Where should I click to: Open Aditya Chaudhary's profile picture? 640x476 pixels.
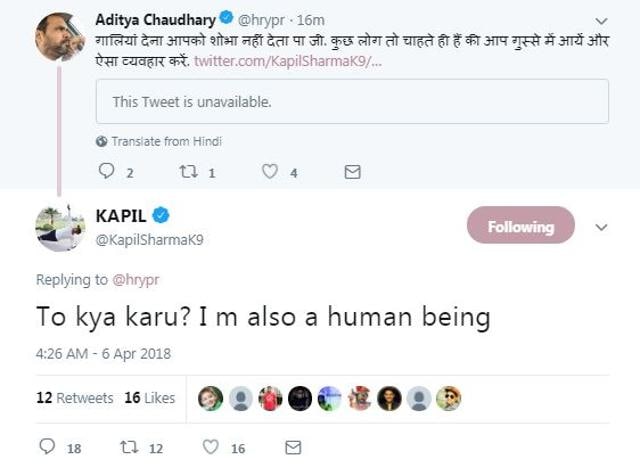[60, 37]
